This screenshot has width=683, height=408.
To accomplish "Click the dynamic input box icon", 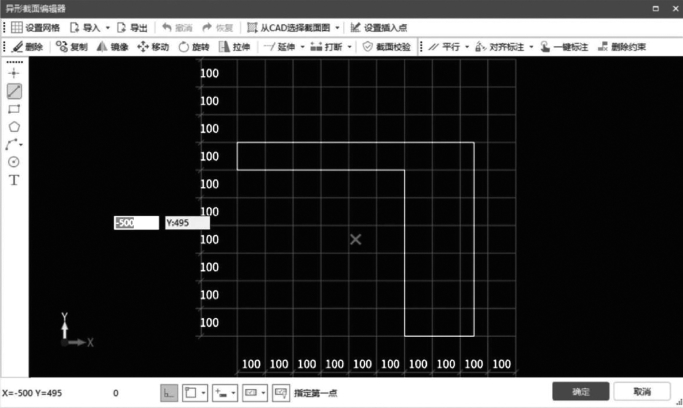I will 251,393.
